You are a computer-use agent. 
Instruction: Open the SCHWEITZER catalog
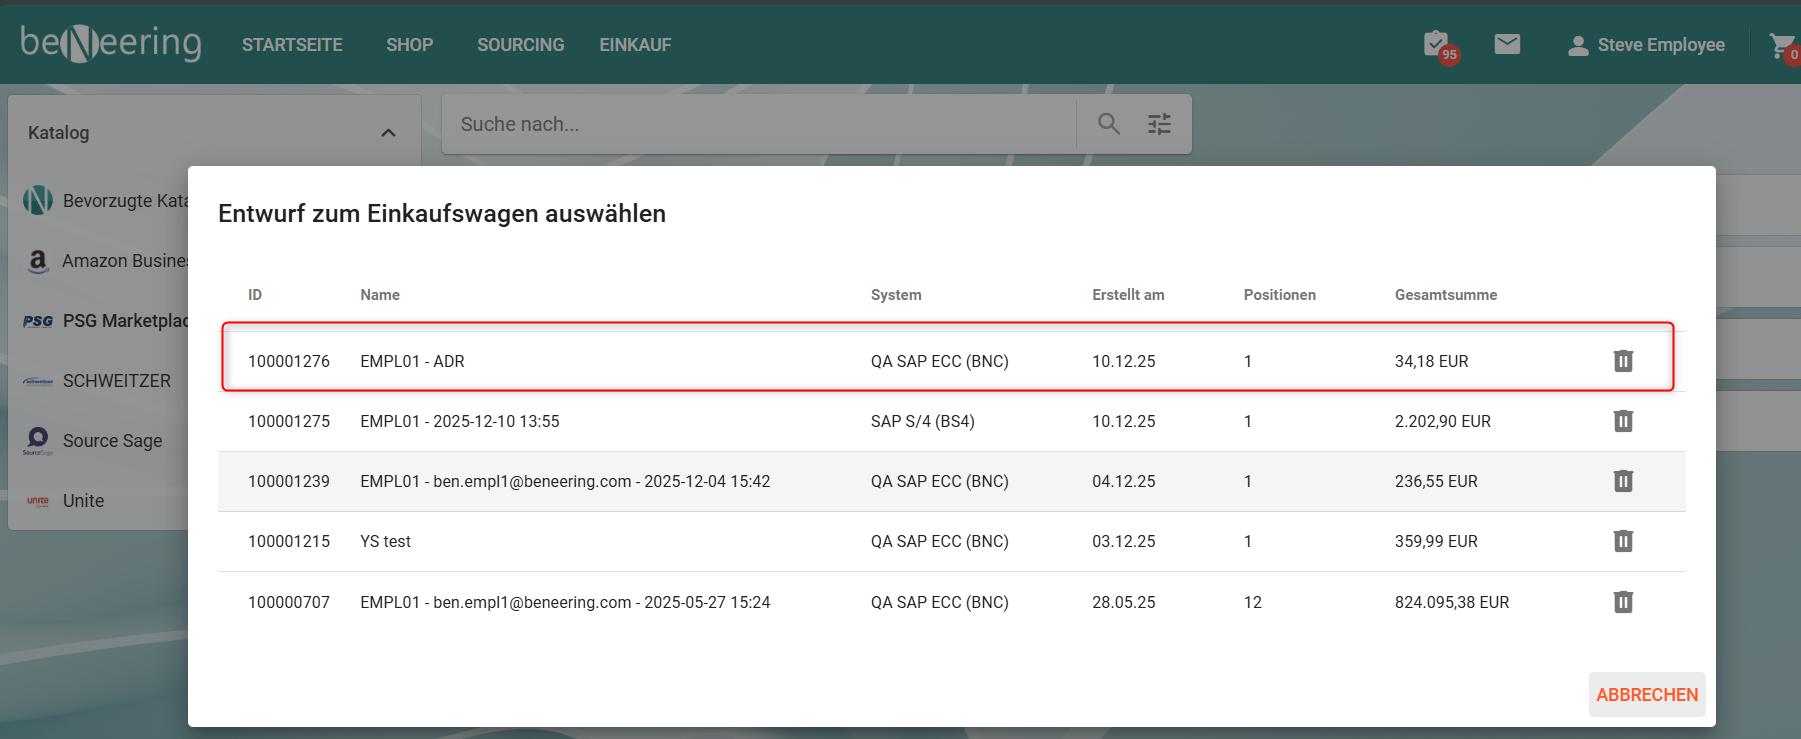tap(116, 381)
